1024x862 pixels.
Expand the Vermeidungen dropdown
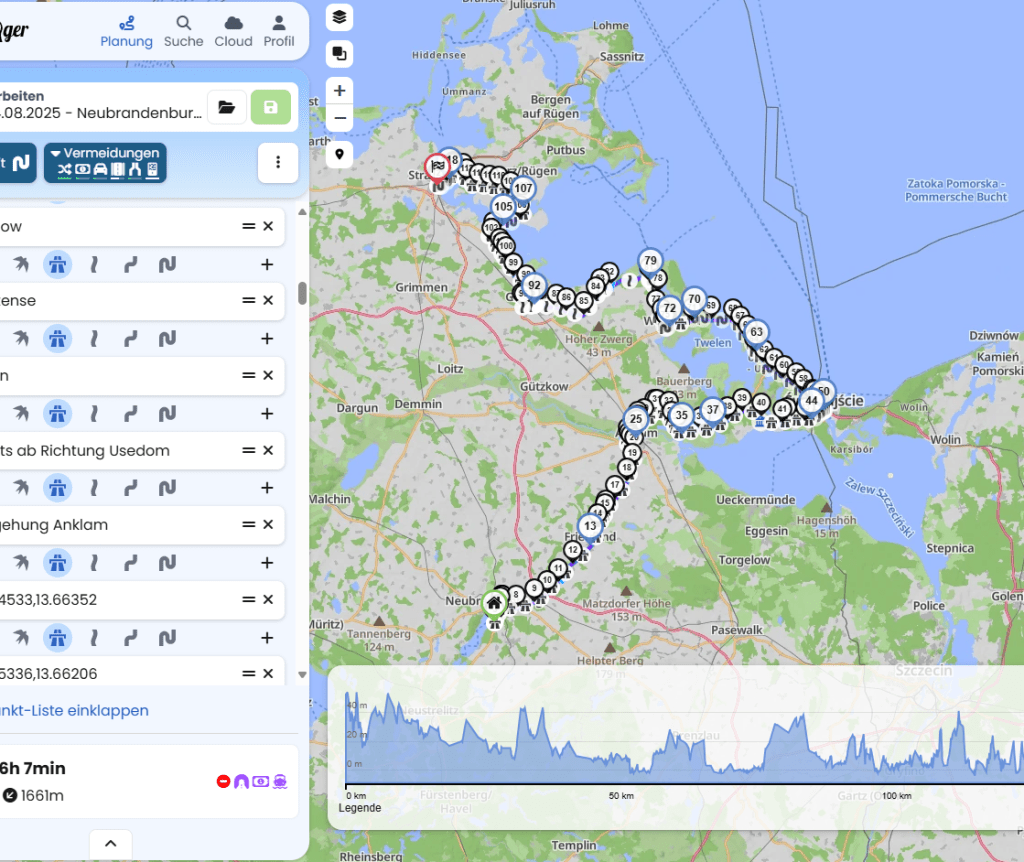tap(105, 162)
